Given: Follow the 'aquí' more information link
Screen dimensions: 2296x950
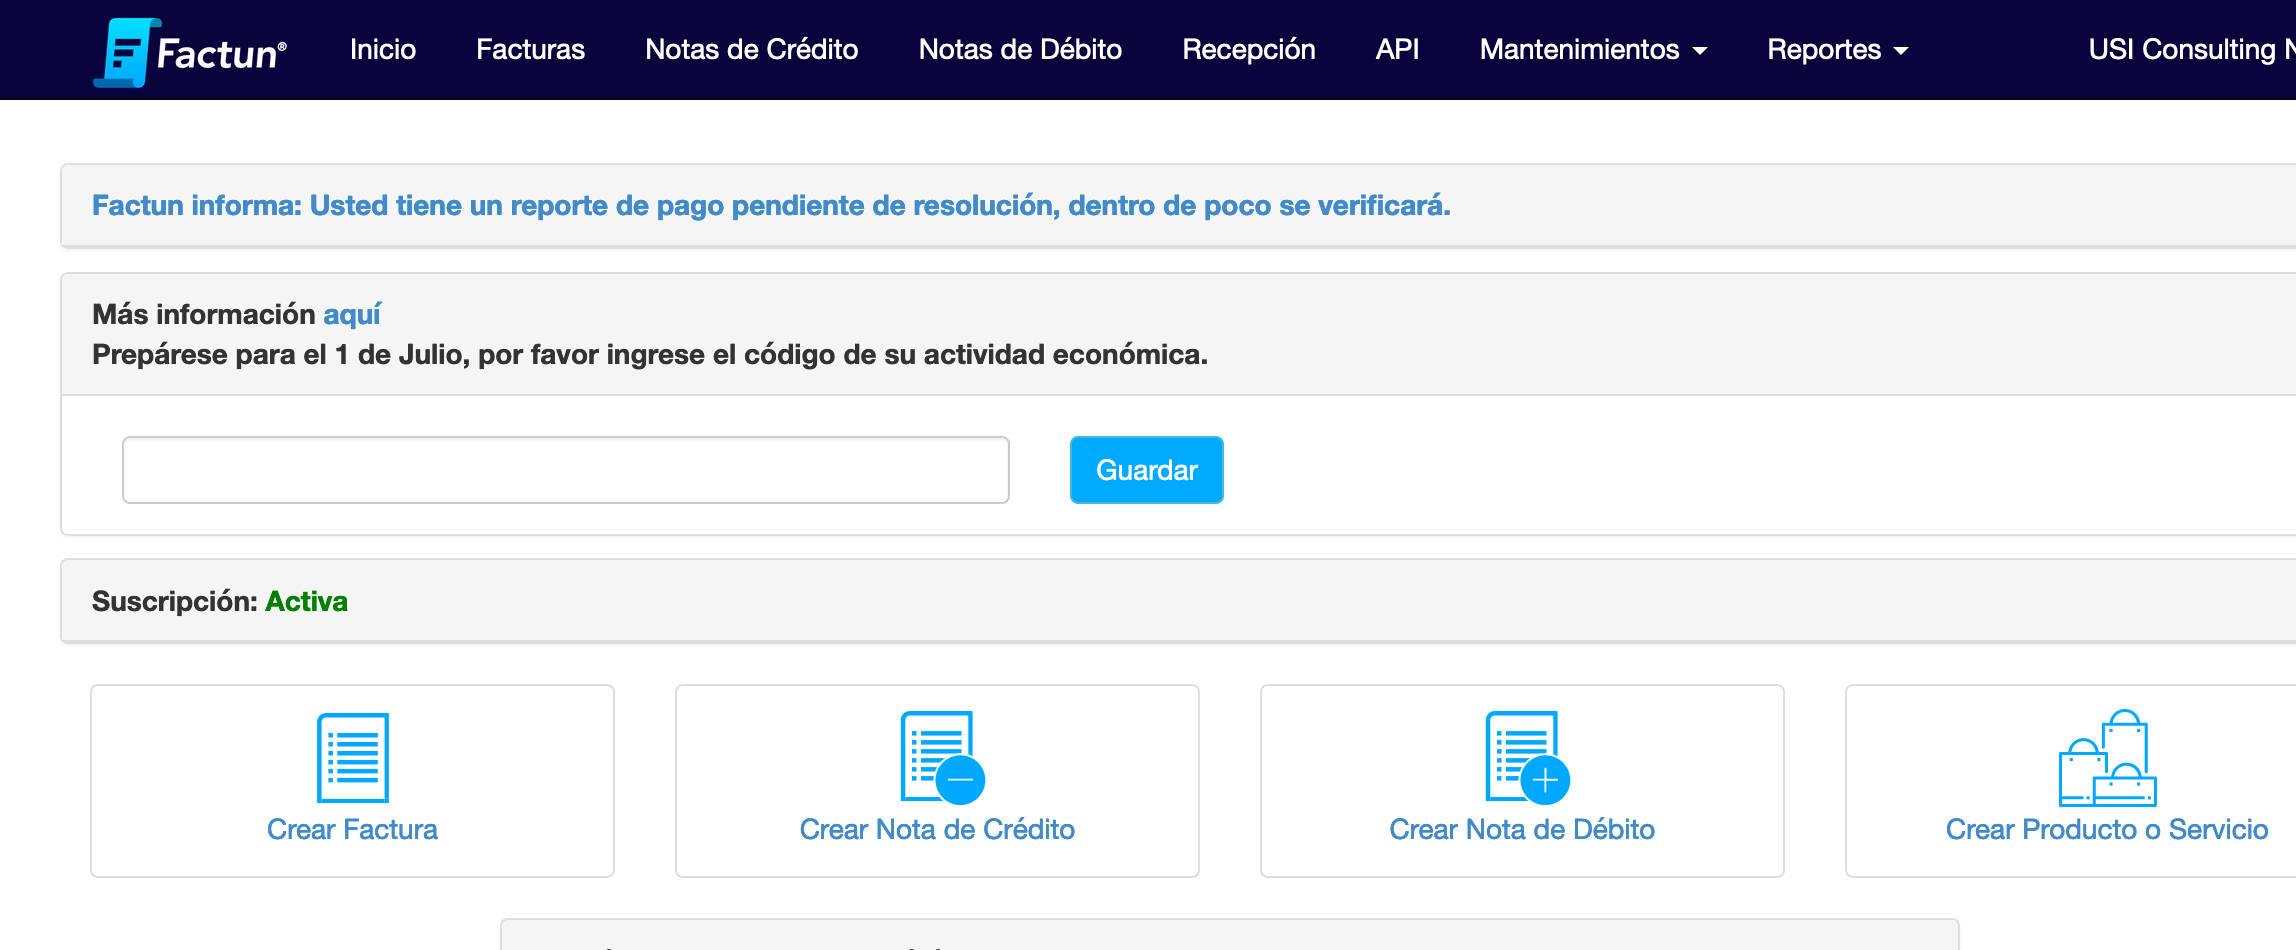Looking at the screenshot, I should point(352,314).
